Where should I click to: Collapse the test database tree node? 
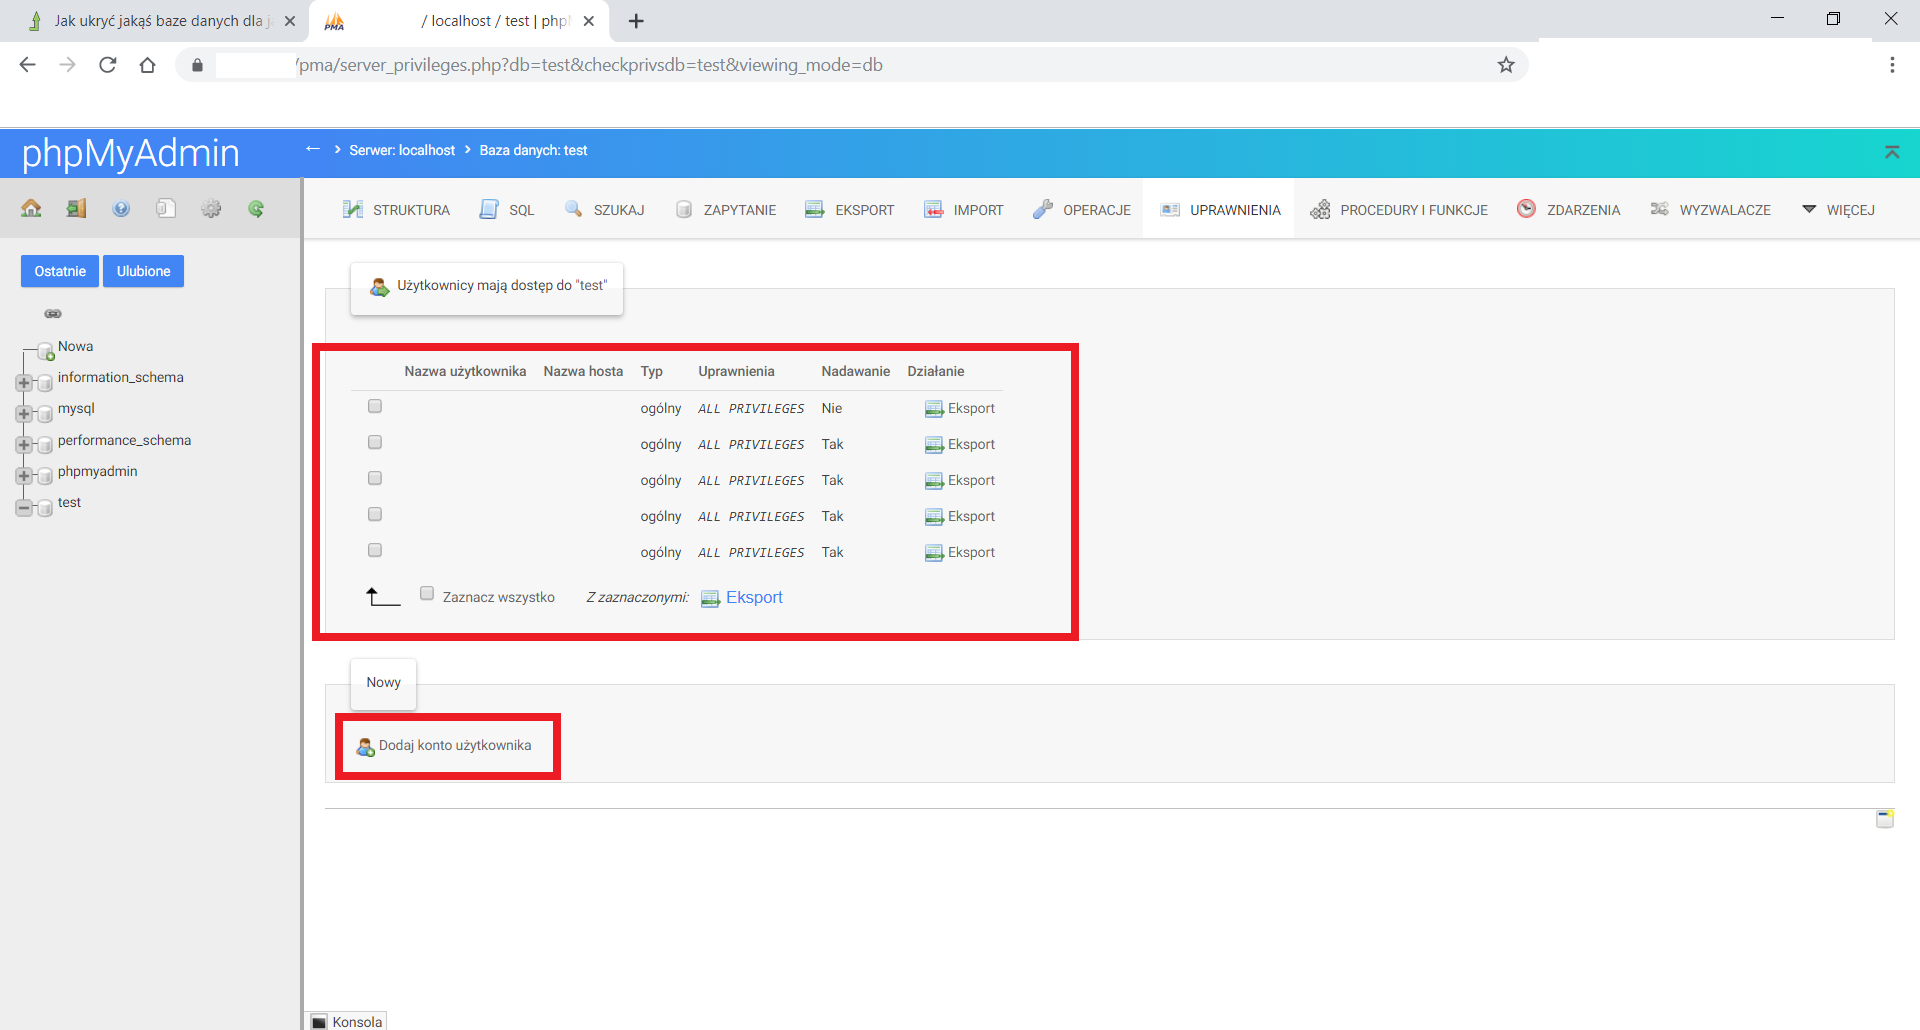(x=24, y=508)
